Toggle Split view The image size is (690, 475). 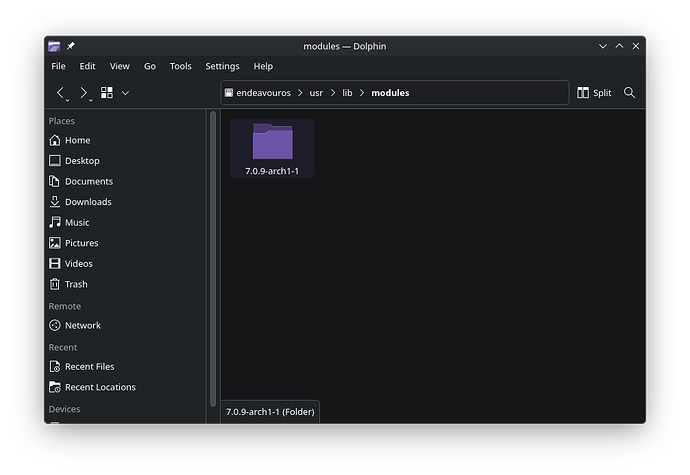click(x=594, y=93)
